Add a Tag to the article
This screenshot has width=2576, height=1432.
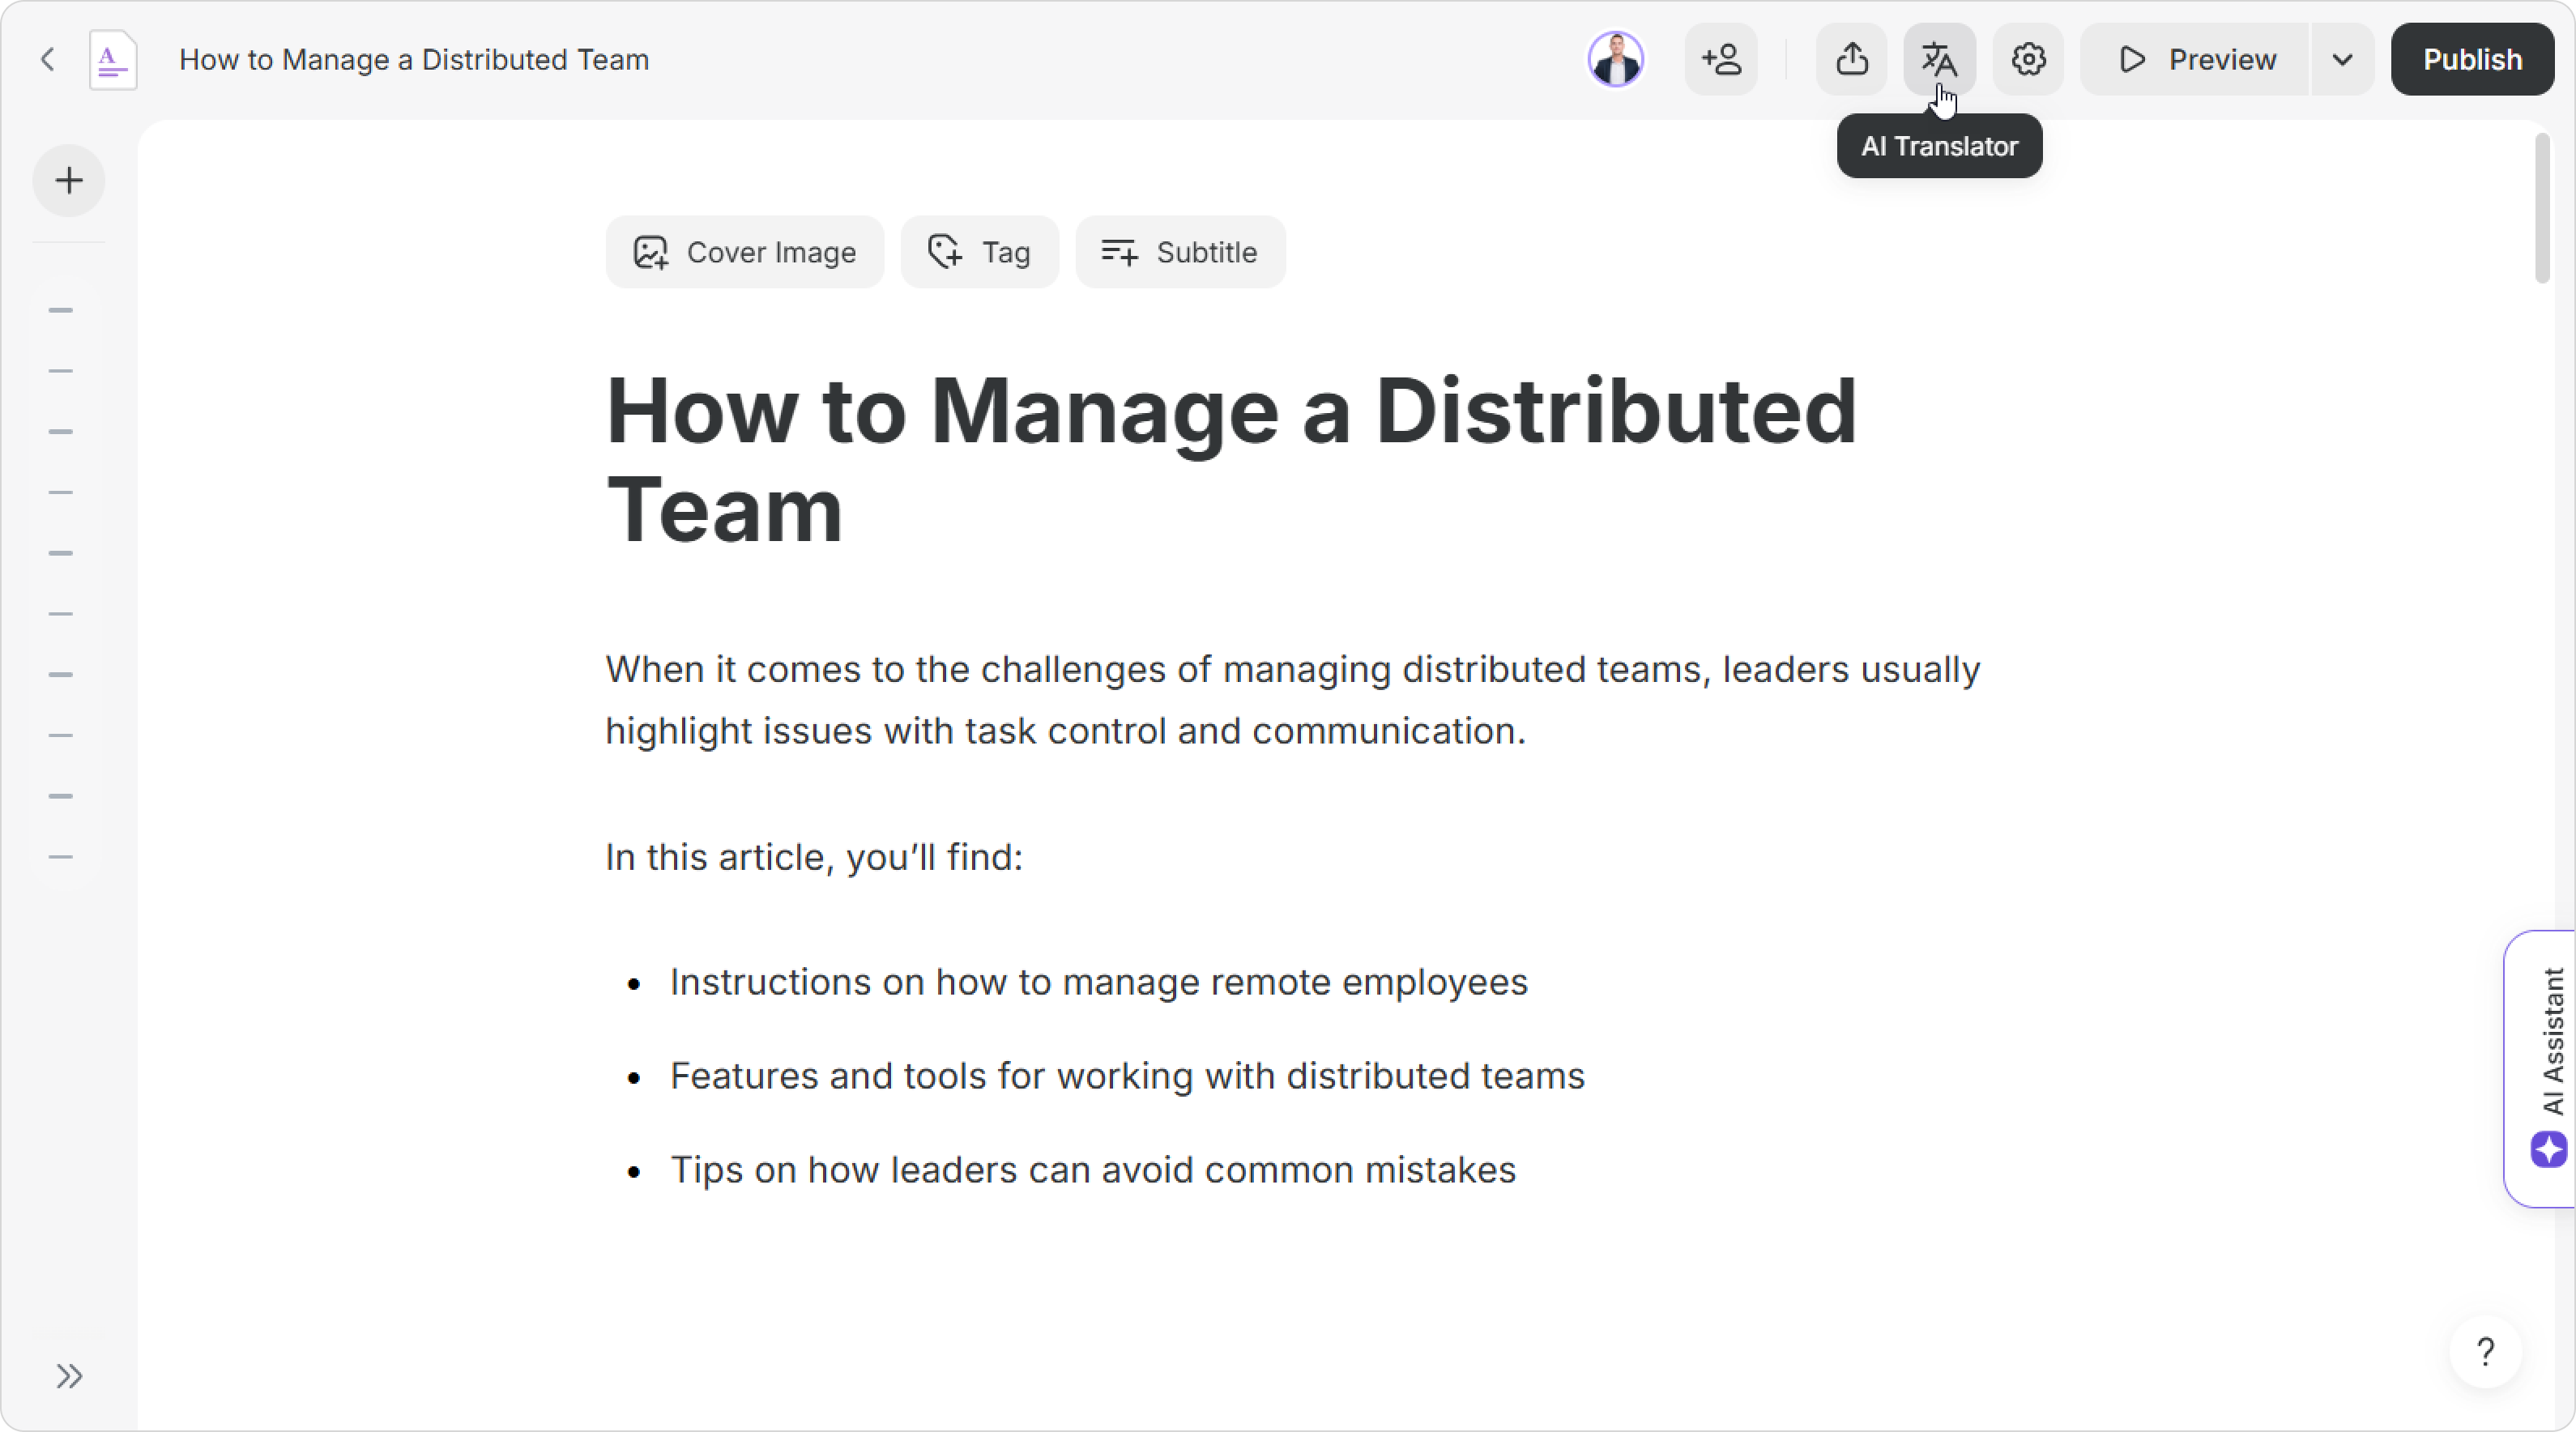[979, 252]
